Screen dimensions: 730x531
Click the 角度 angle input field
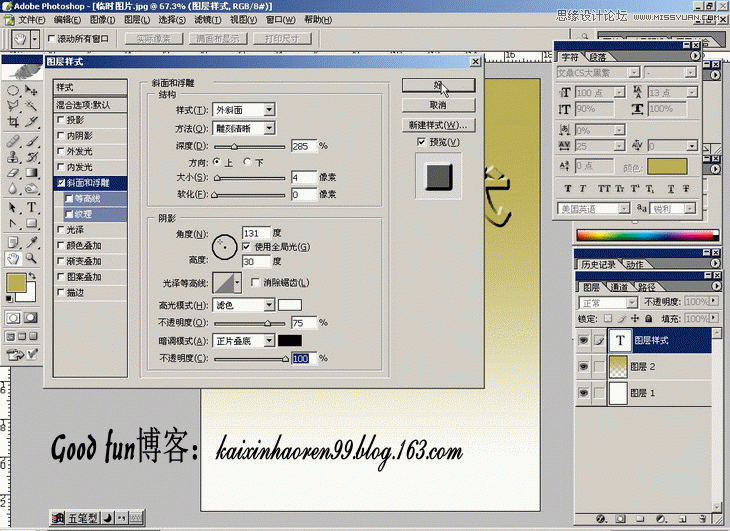coord(256,233)
